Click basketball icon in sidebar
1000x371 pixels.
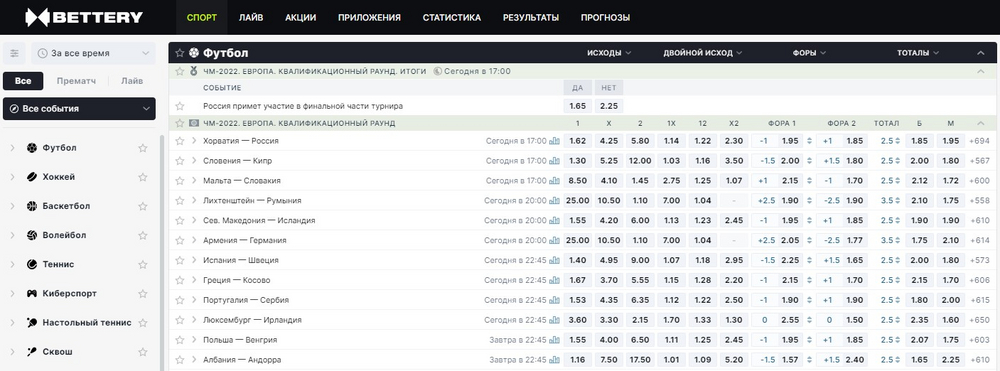(32, 206)
